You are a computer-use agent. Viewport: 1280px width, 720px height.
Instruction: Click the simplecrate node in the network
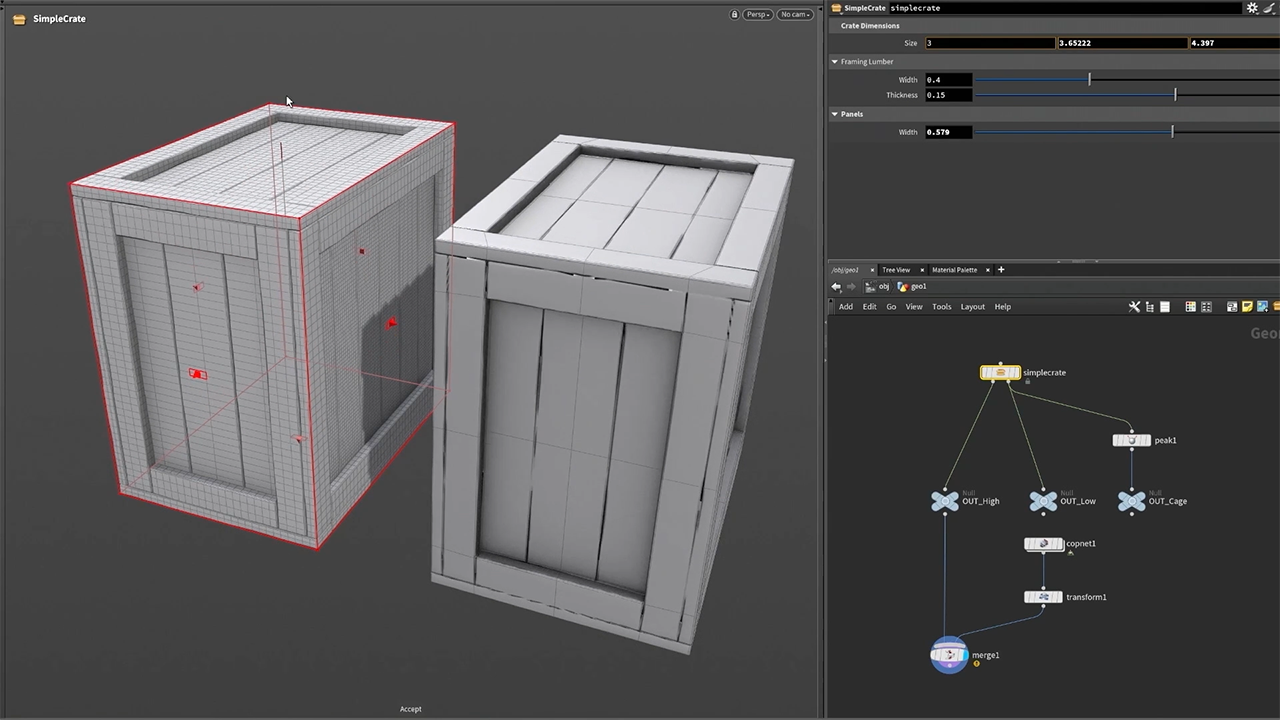(1000, 373)
